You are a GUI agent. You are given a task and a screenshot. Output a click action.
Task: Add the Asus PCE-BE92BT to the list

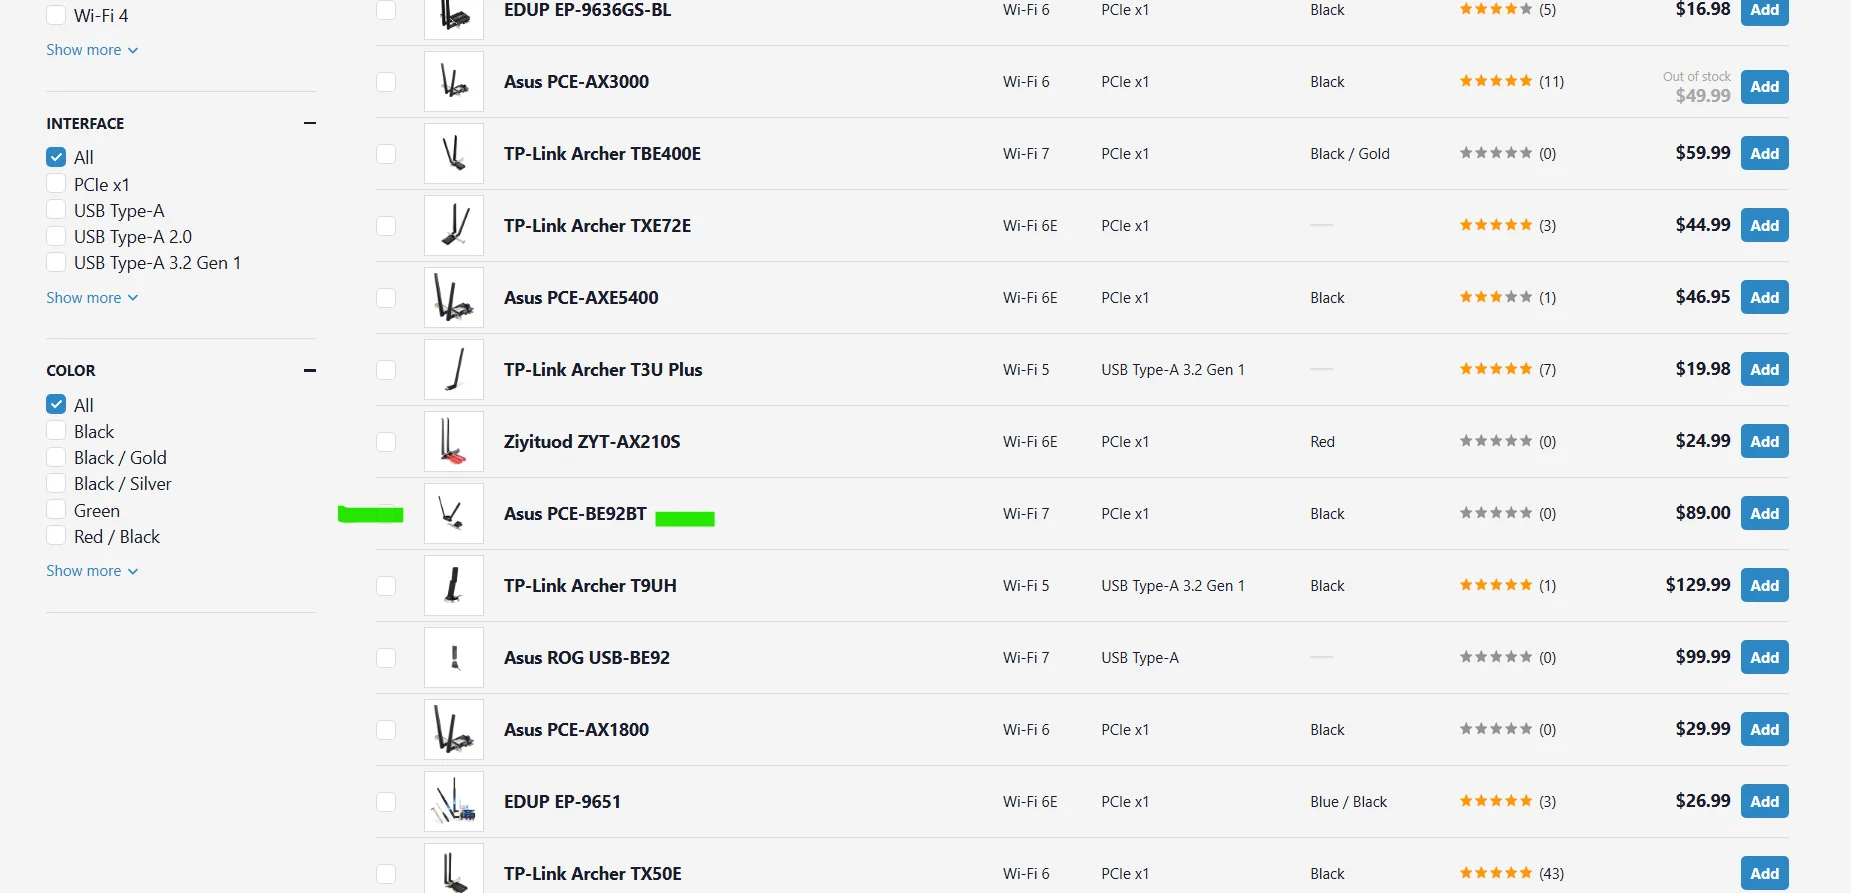1764,513
